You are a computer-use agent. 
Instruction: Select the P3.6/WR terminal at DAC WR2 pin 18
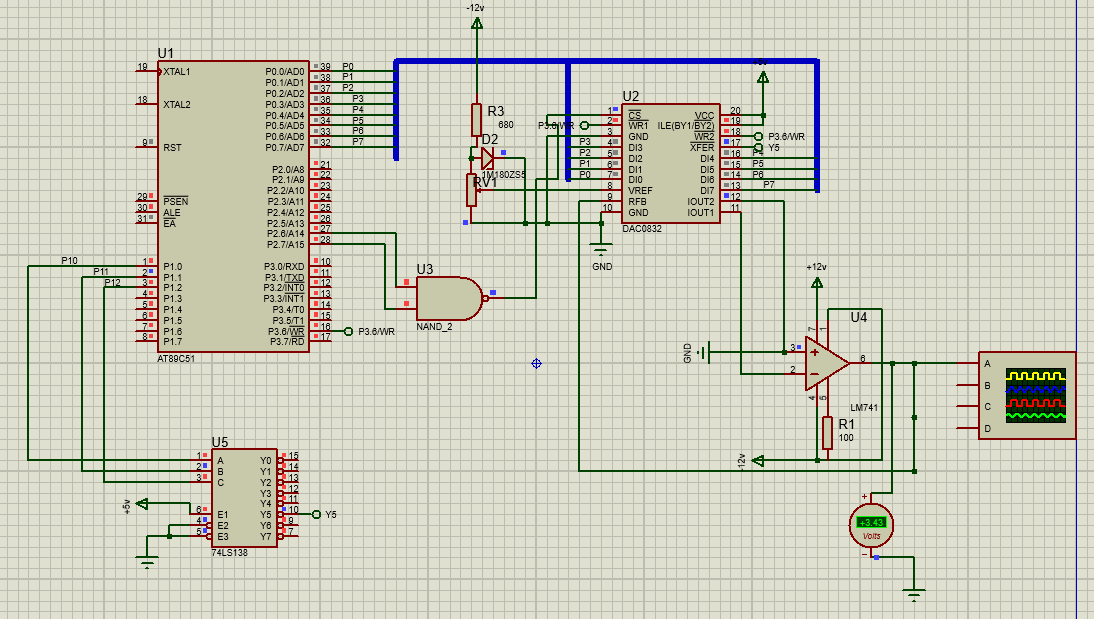click(758, 136)
